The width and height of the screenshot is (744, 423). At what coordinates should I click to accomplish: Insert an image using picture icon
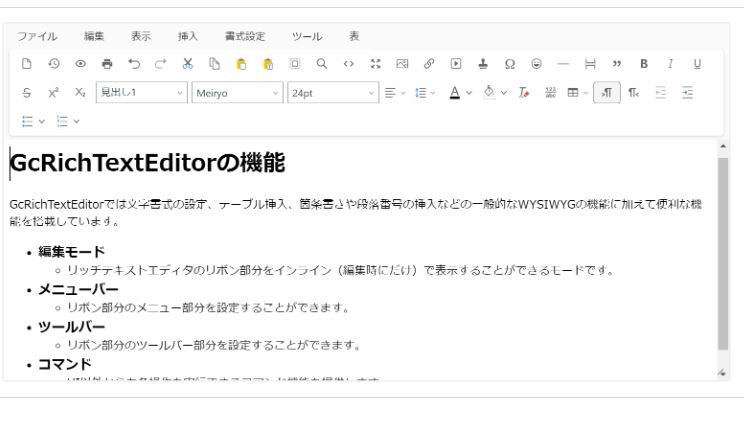click(x=402, y=64)
